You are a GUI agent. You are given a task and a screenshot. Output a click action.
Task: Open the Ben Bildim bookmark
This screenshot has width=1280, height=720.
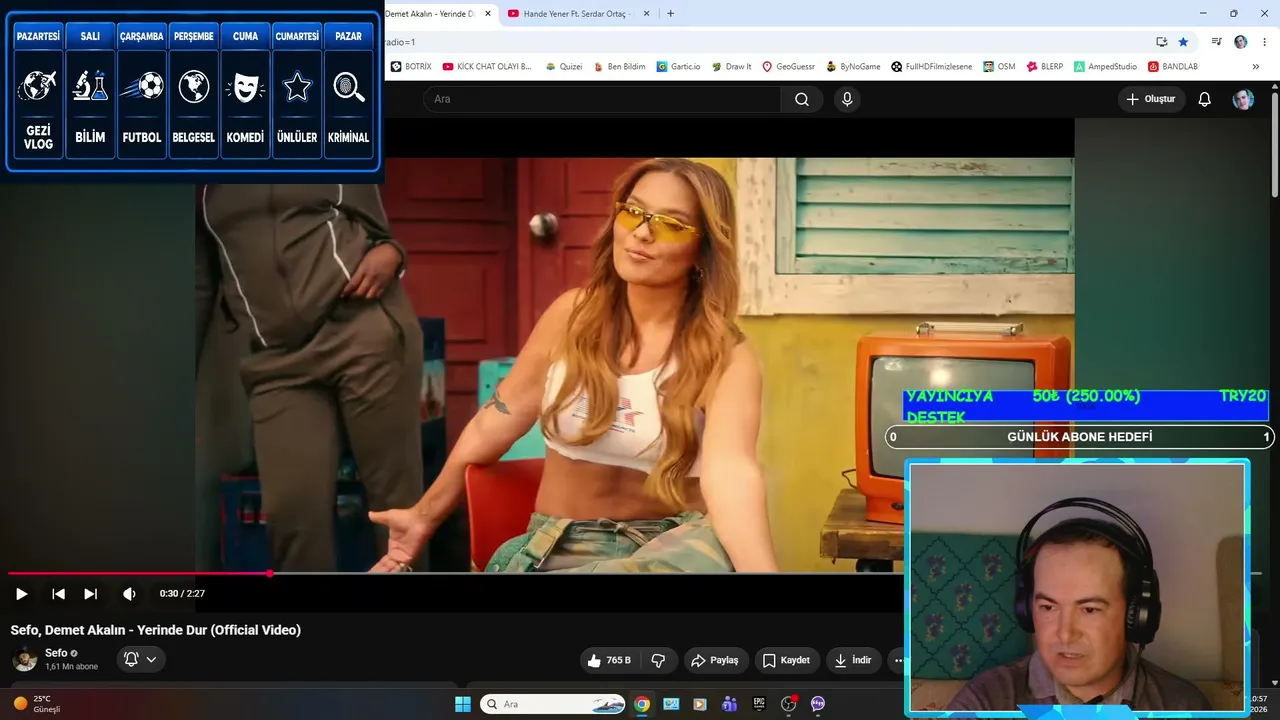(619, 67)
